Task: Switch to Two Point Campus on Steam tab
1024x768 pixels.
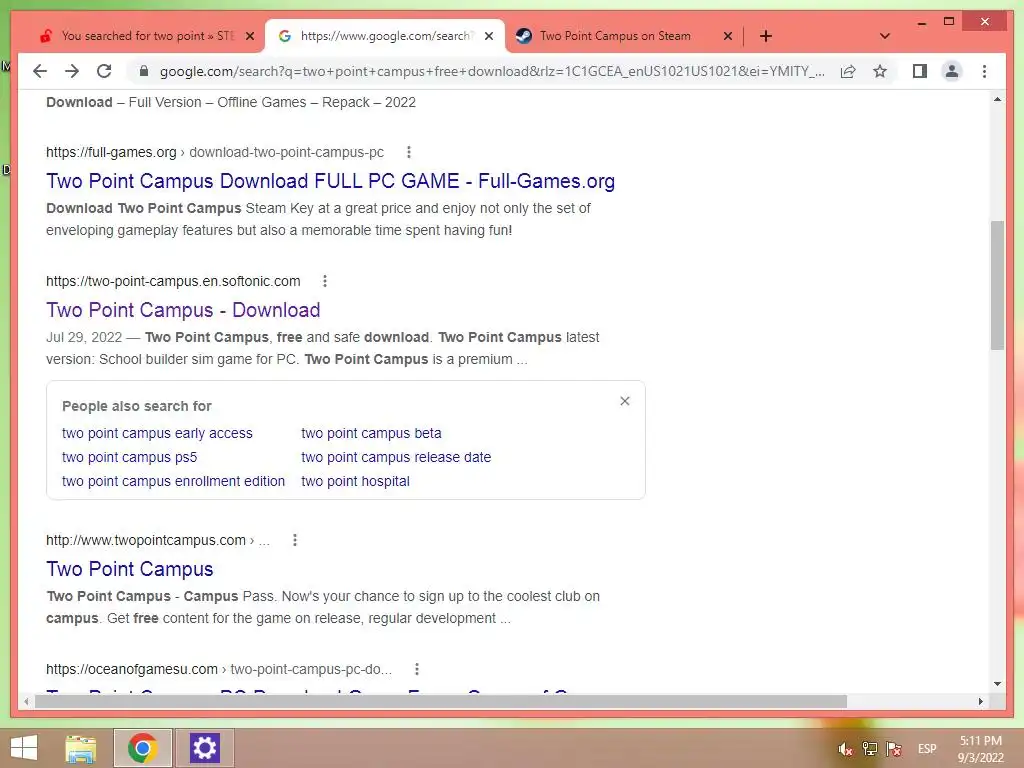Action: 614,36
